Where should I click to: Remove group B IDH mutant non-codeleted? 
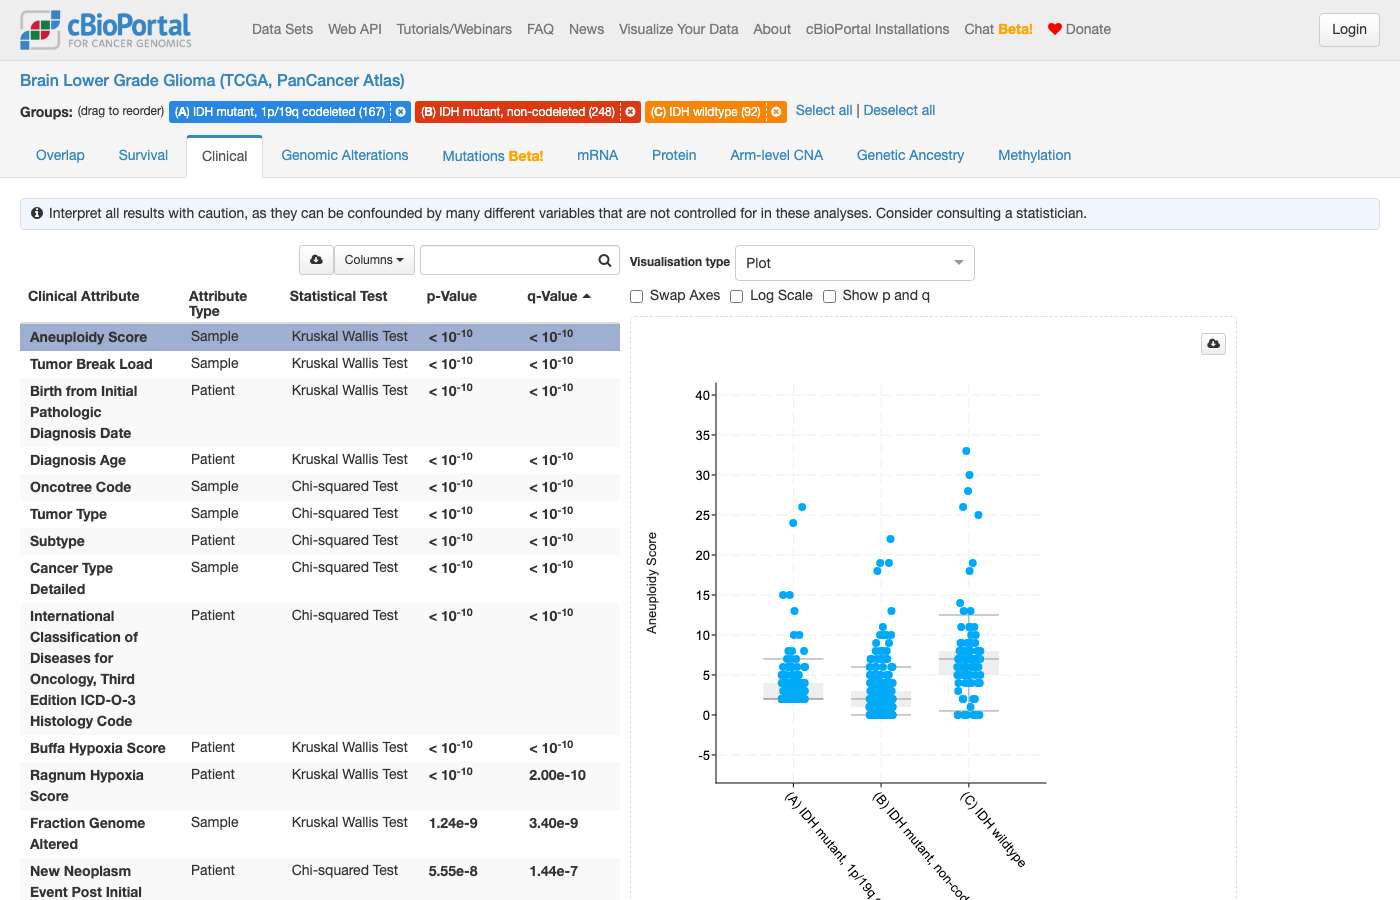coord(631,112)
